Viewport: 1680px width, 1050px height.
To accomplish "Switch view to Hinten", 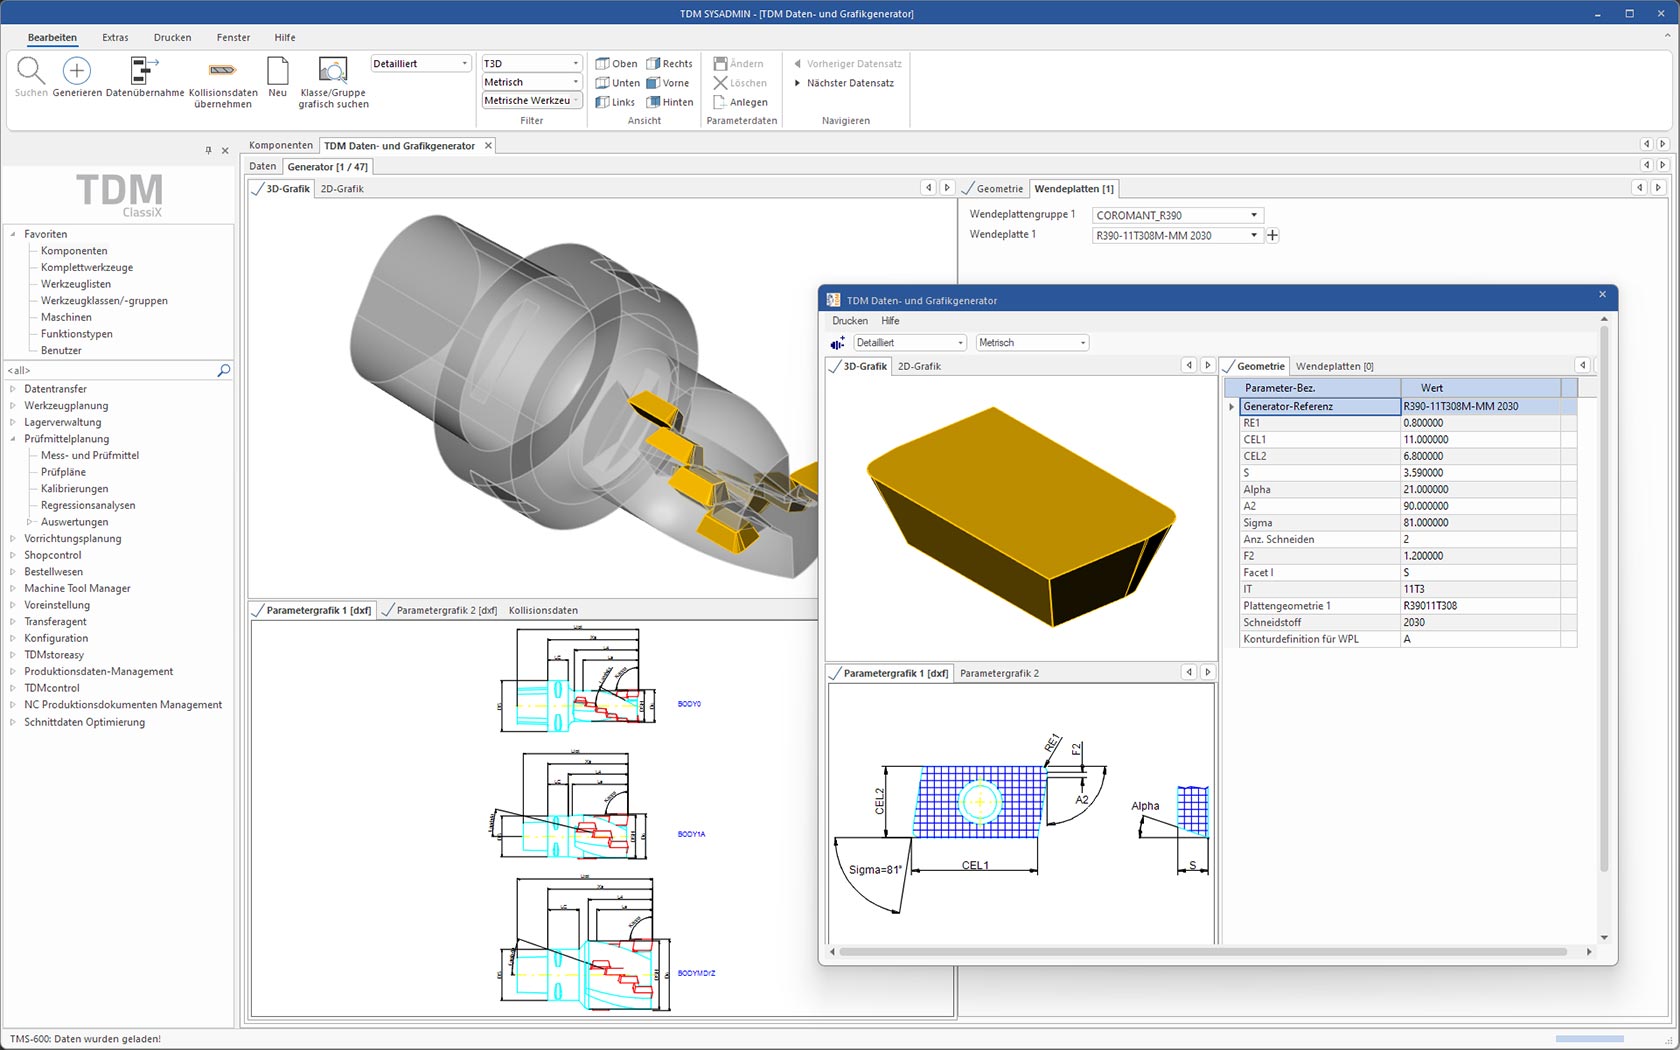I will (670, 102).
